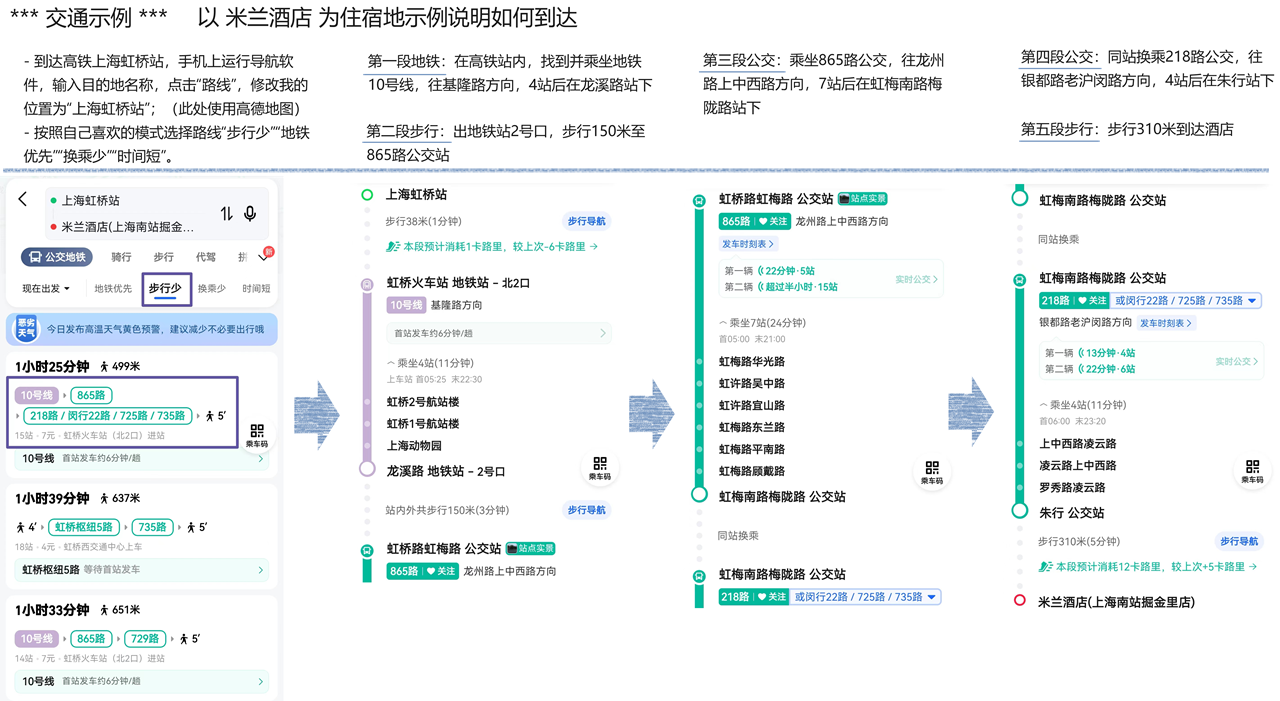Open 首站发车 row in the 1小时25分钟 card
This screenshot has height=701, width=1280.
pos(142,458)
